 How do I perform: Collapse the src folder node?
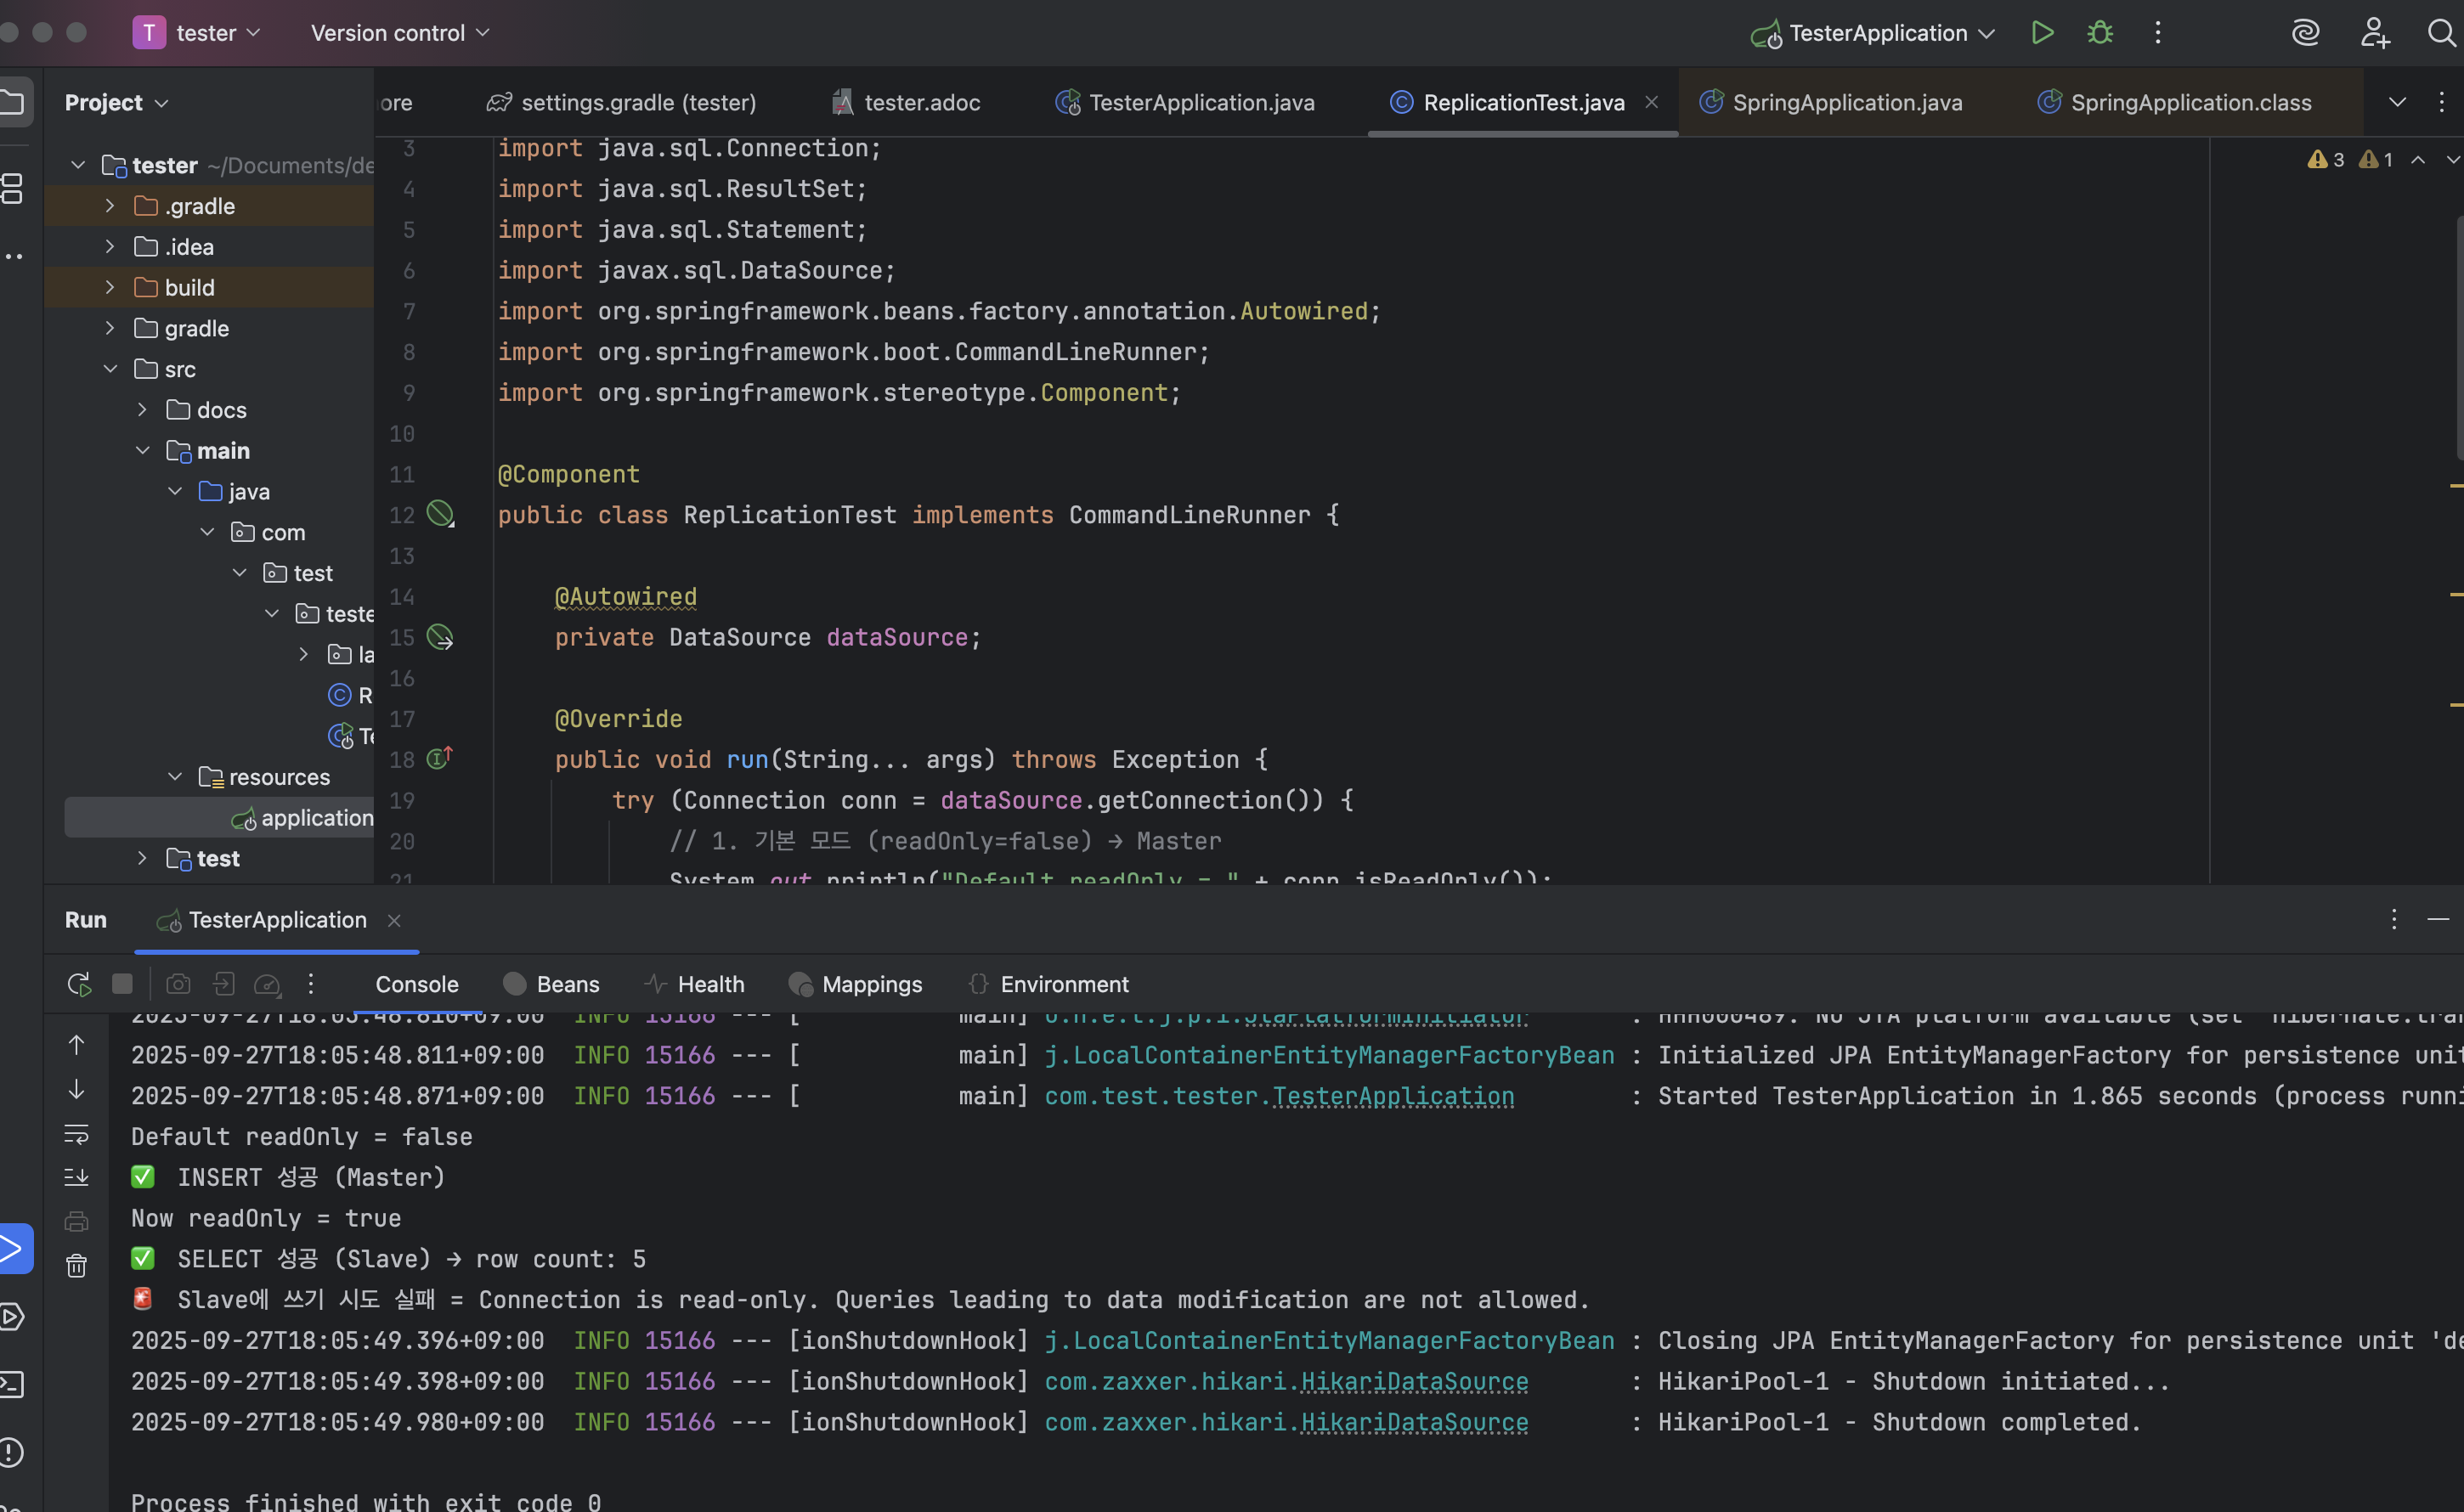click(110, 369)
